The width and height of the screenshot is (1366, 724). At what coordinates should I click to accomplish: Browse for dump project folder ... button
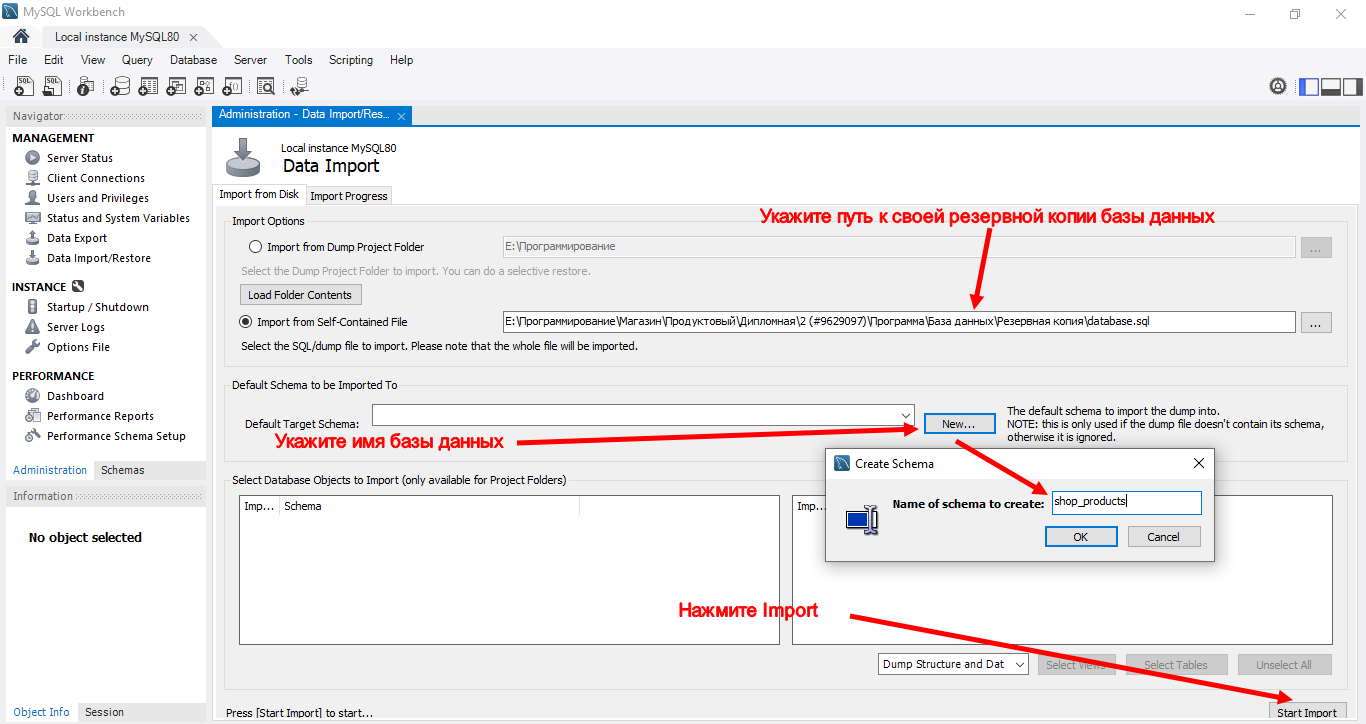(1316, 247)
